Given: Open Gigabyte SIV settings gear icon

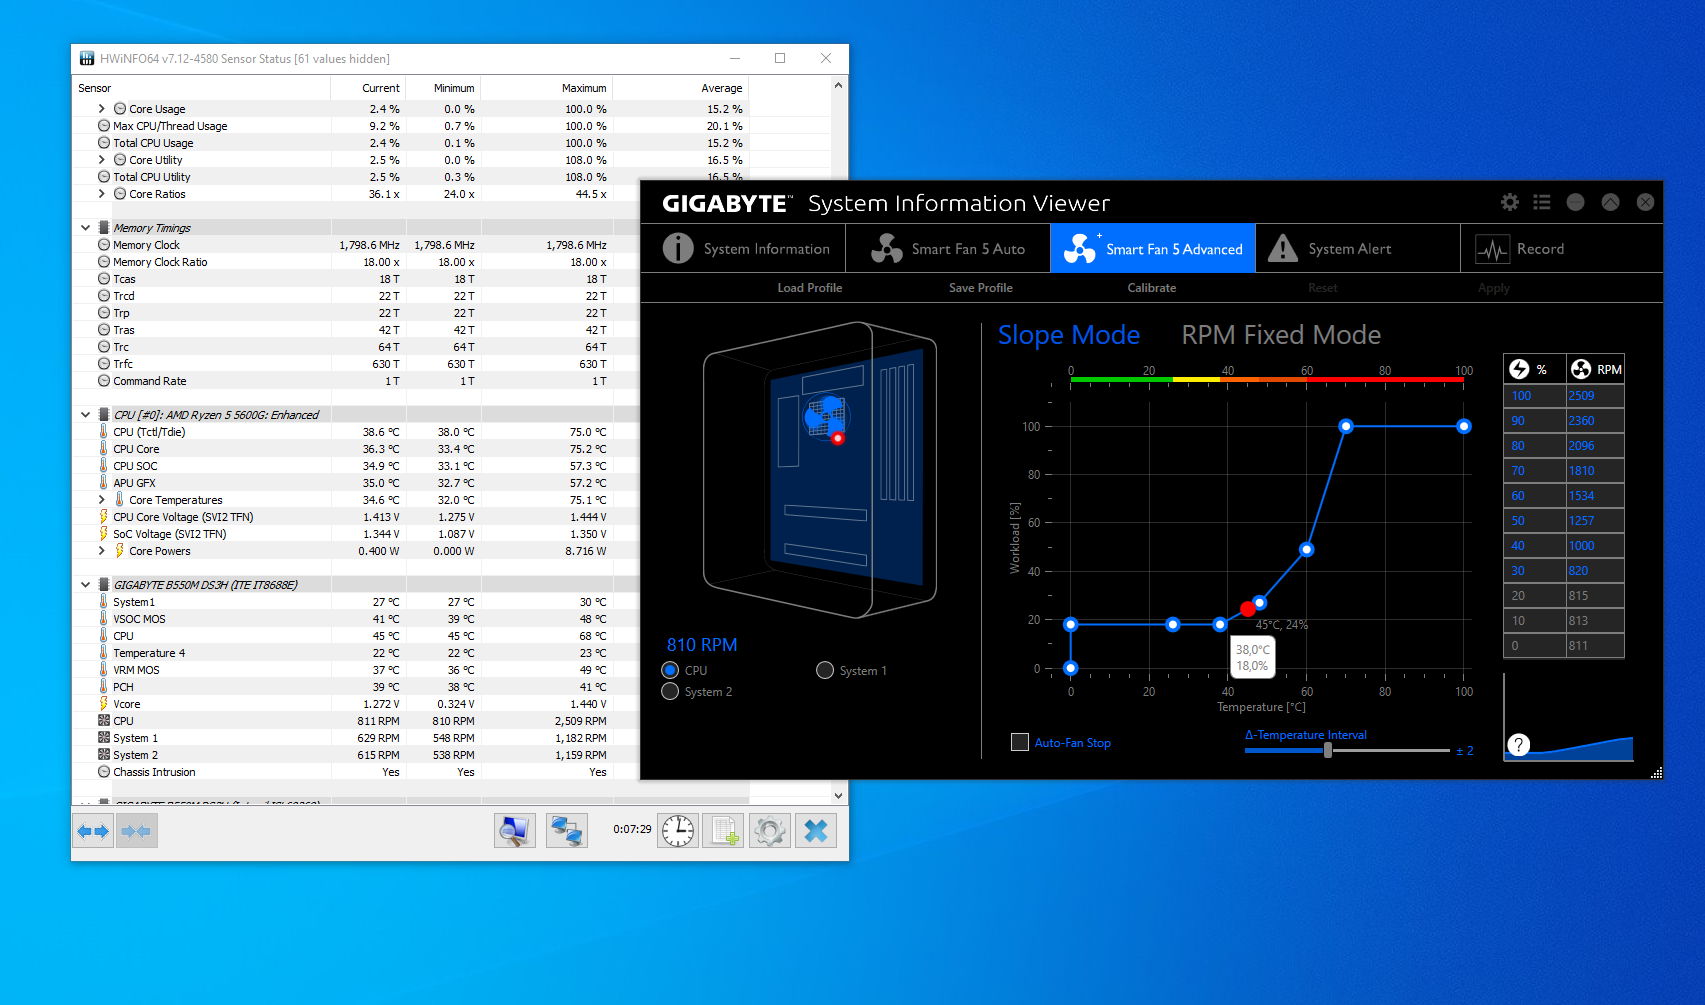Looking at the screenshot, I should tap(1510, 202).
